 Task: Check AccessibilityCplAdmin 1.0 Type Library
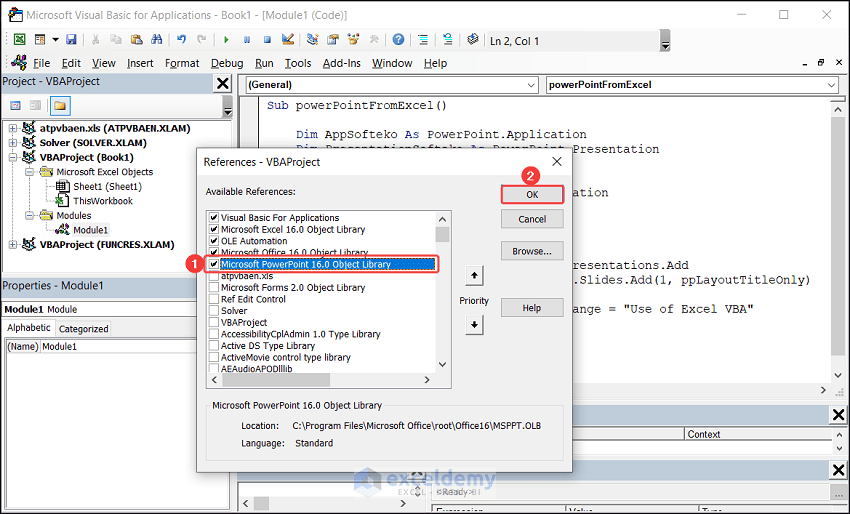click(214, 334)
